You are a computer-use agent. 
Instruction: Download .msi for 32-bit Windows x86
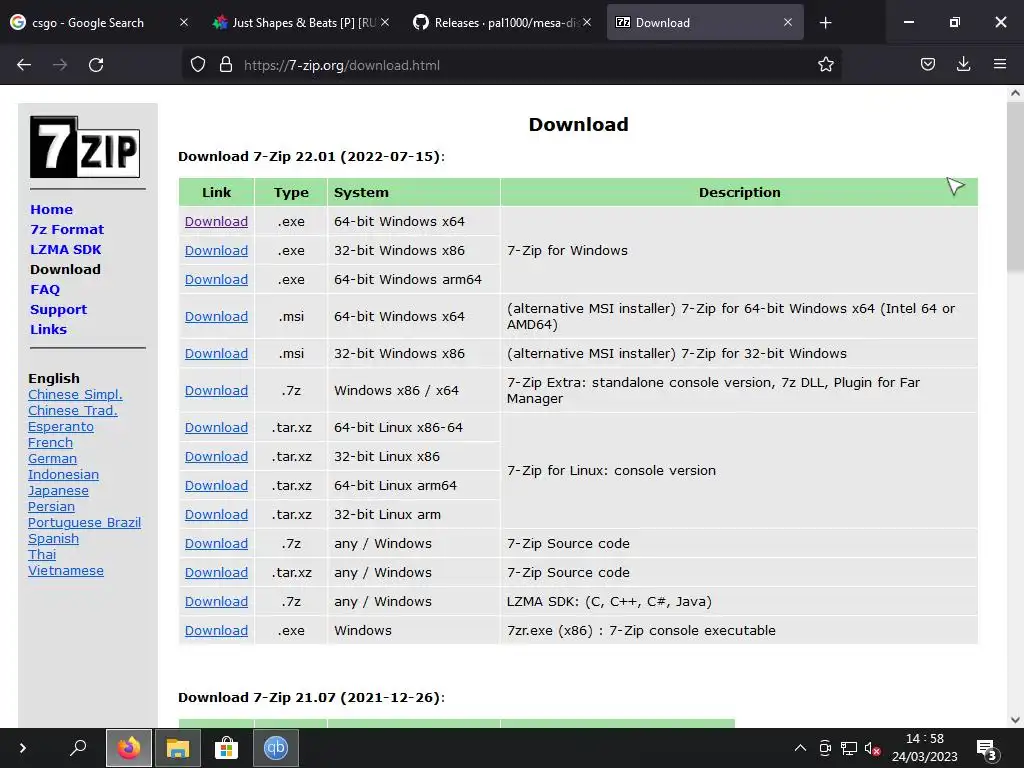(216, 353)
